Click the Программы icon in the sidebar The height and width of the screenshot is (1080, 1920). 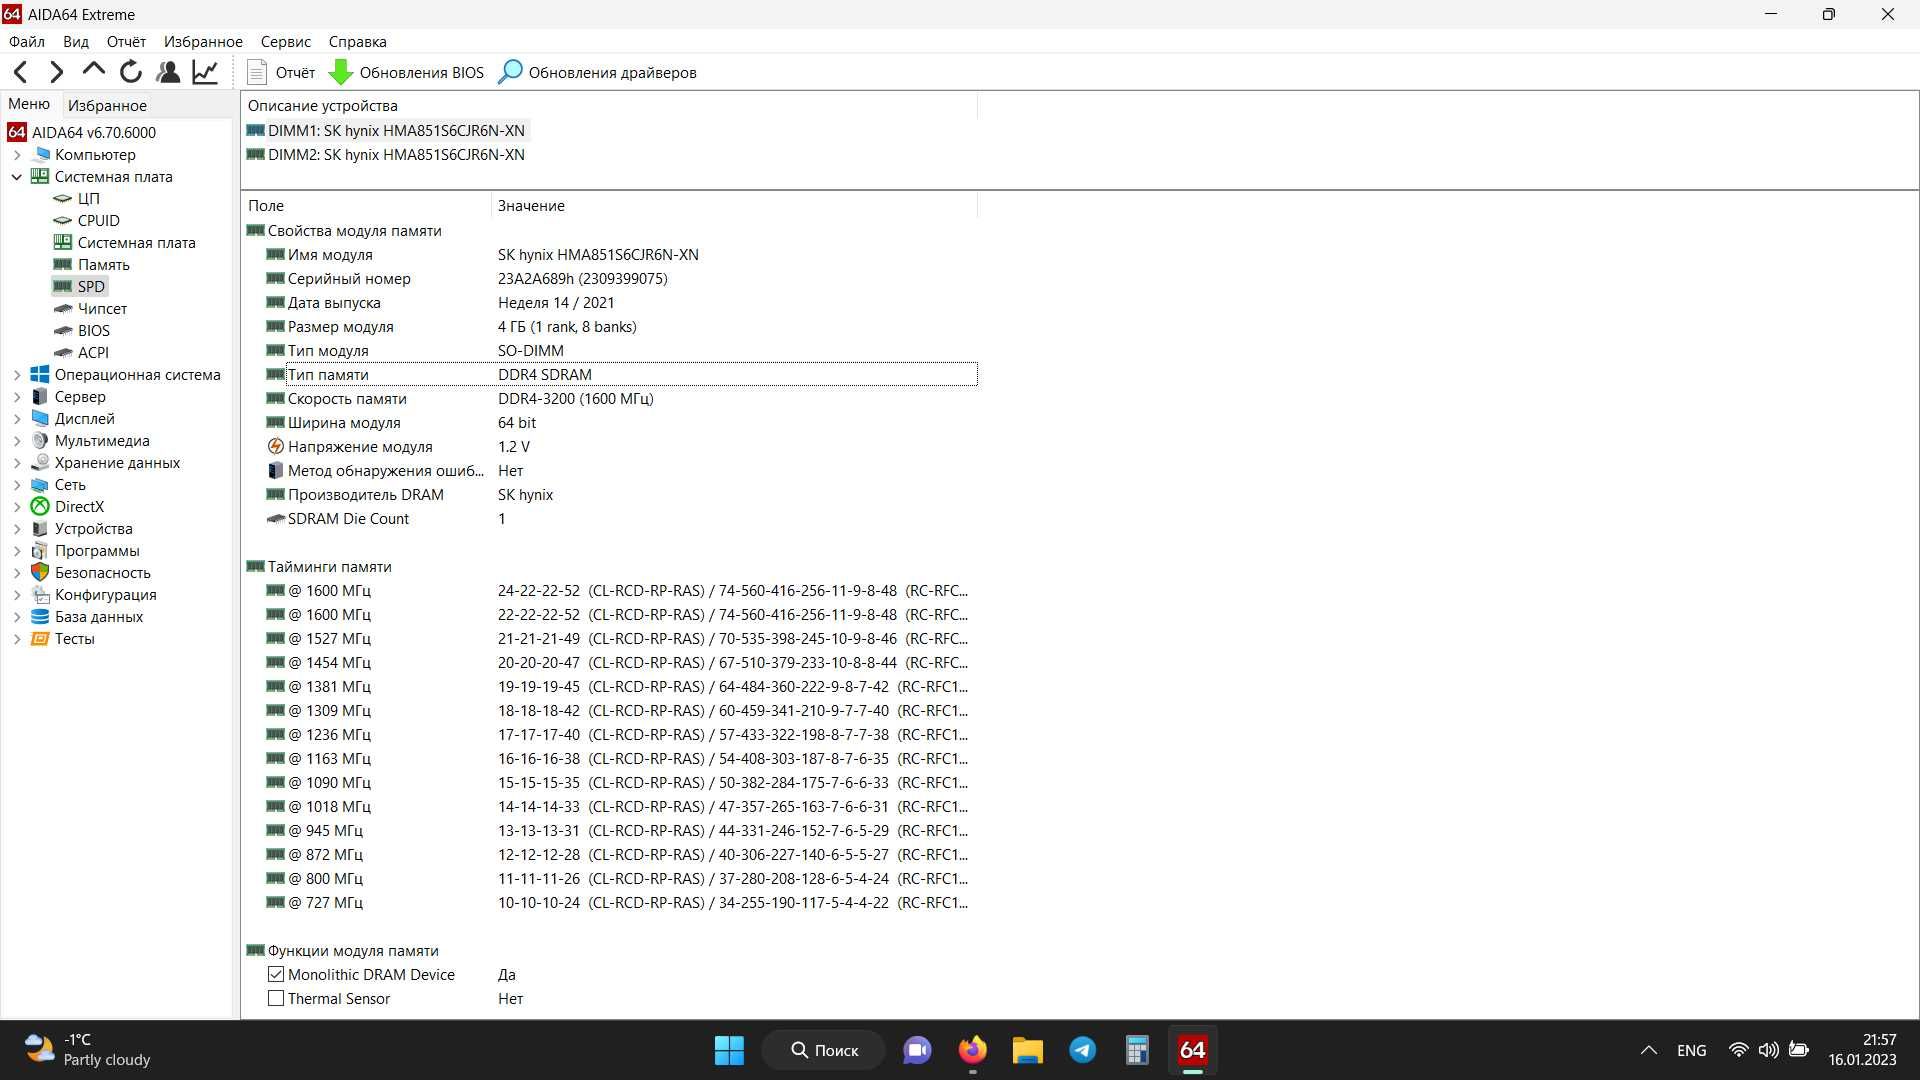(40, 551)
